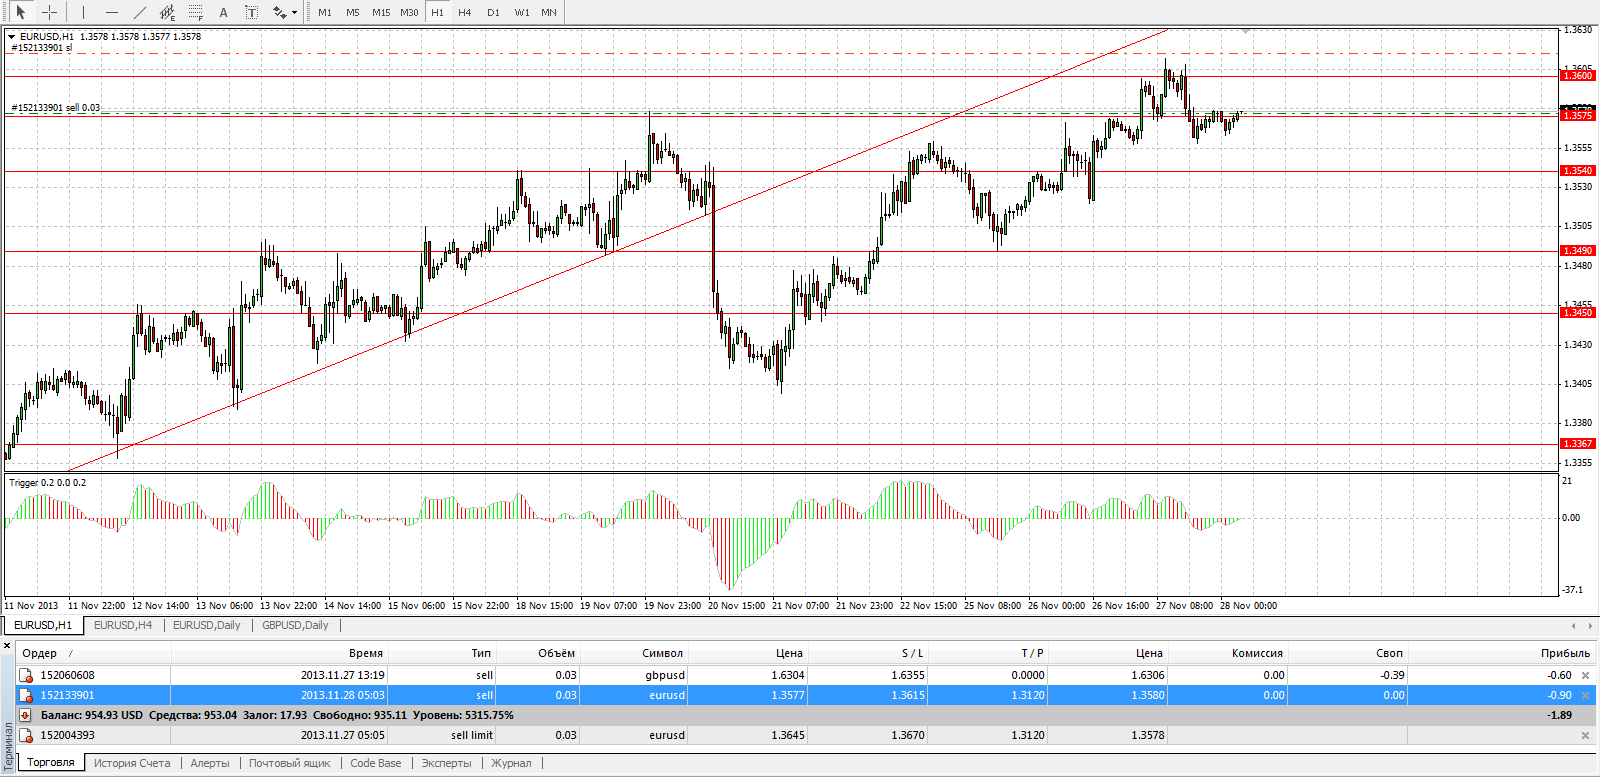Open the EURUSD,H1 chart tab

click(43, 625)
